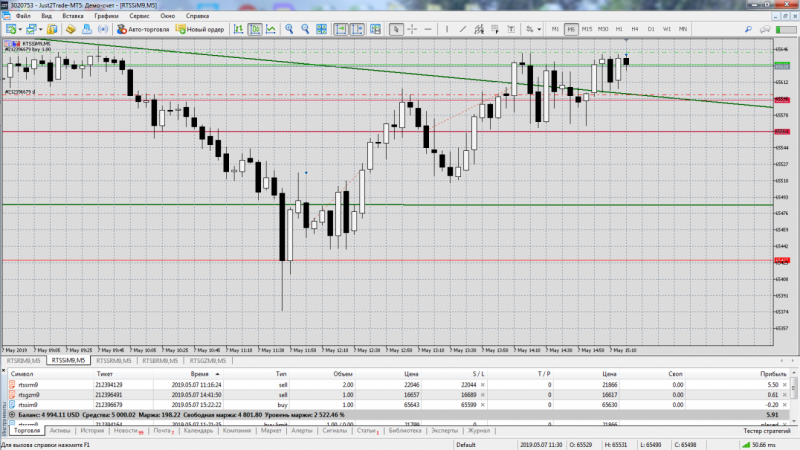The width and height of the screenshot is (800, 450).
Task: Sort positions by Прибыль column header
Action: coord(772,374)
